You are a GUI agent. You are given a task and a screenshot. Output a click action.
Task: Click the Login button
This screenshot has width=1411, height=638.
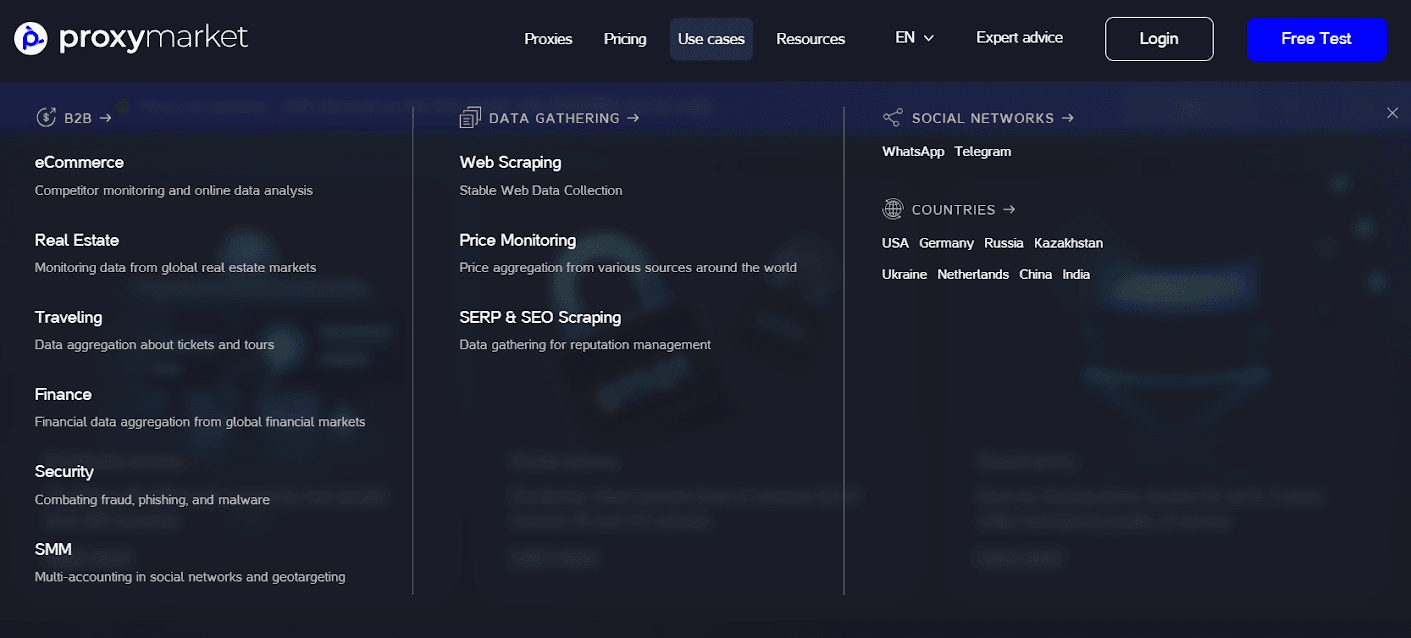[x=1159, y=39]
